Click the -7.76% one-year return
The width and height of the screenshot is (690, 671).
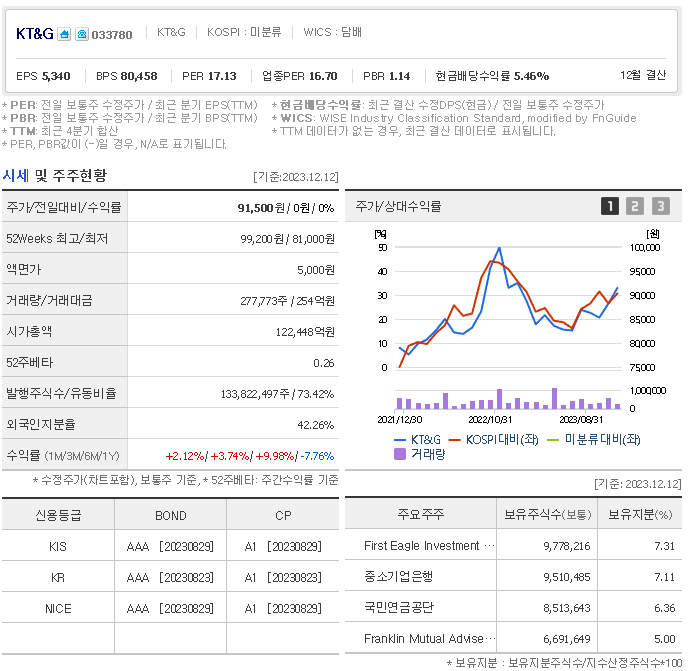point(317,456)
